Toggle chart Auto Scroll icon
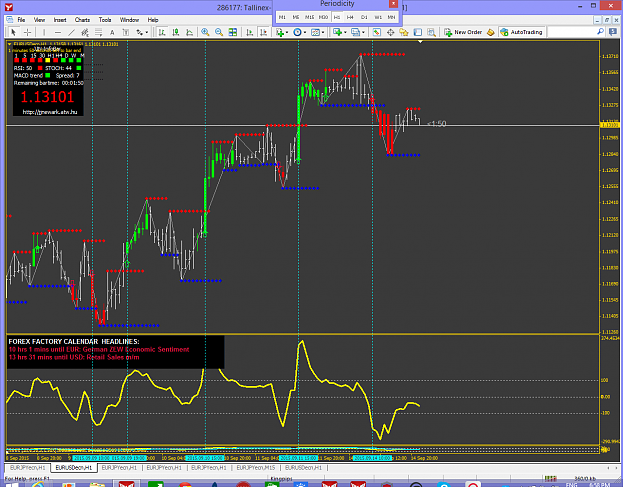625x487 pixels. point(250,32)
